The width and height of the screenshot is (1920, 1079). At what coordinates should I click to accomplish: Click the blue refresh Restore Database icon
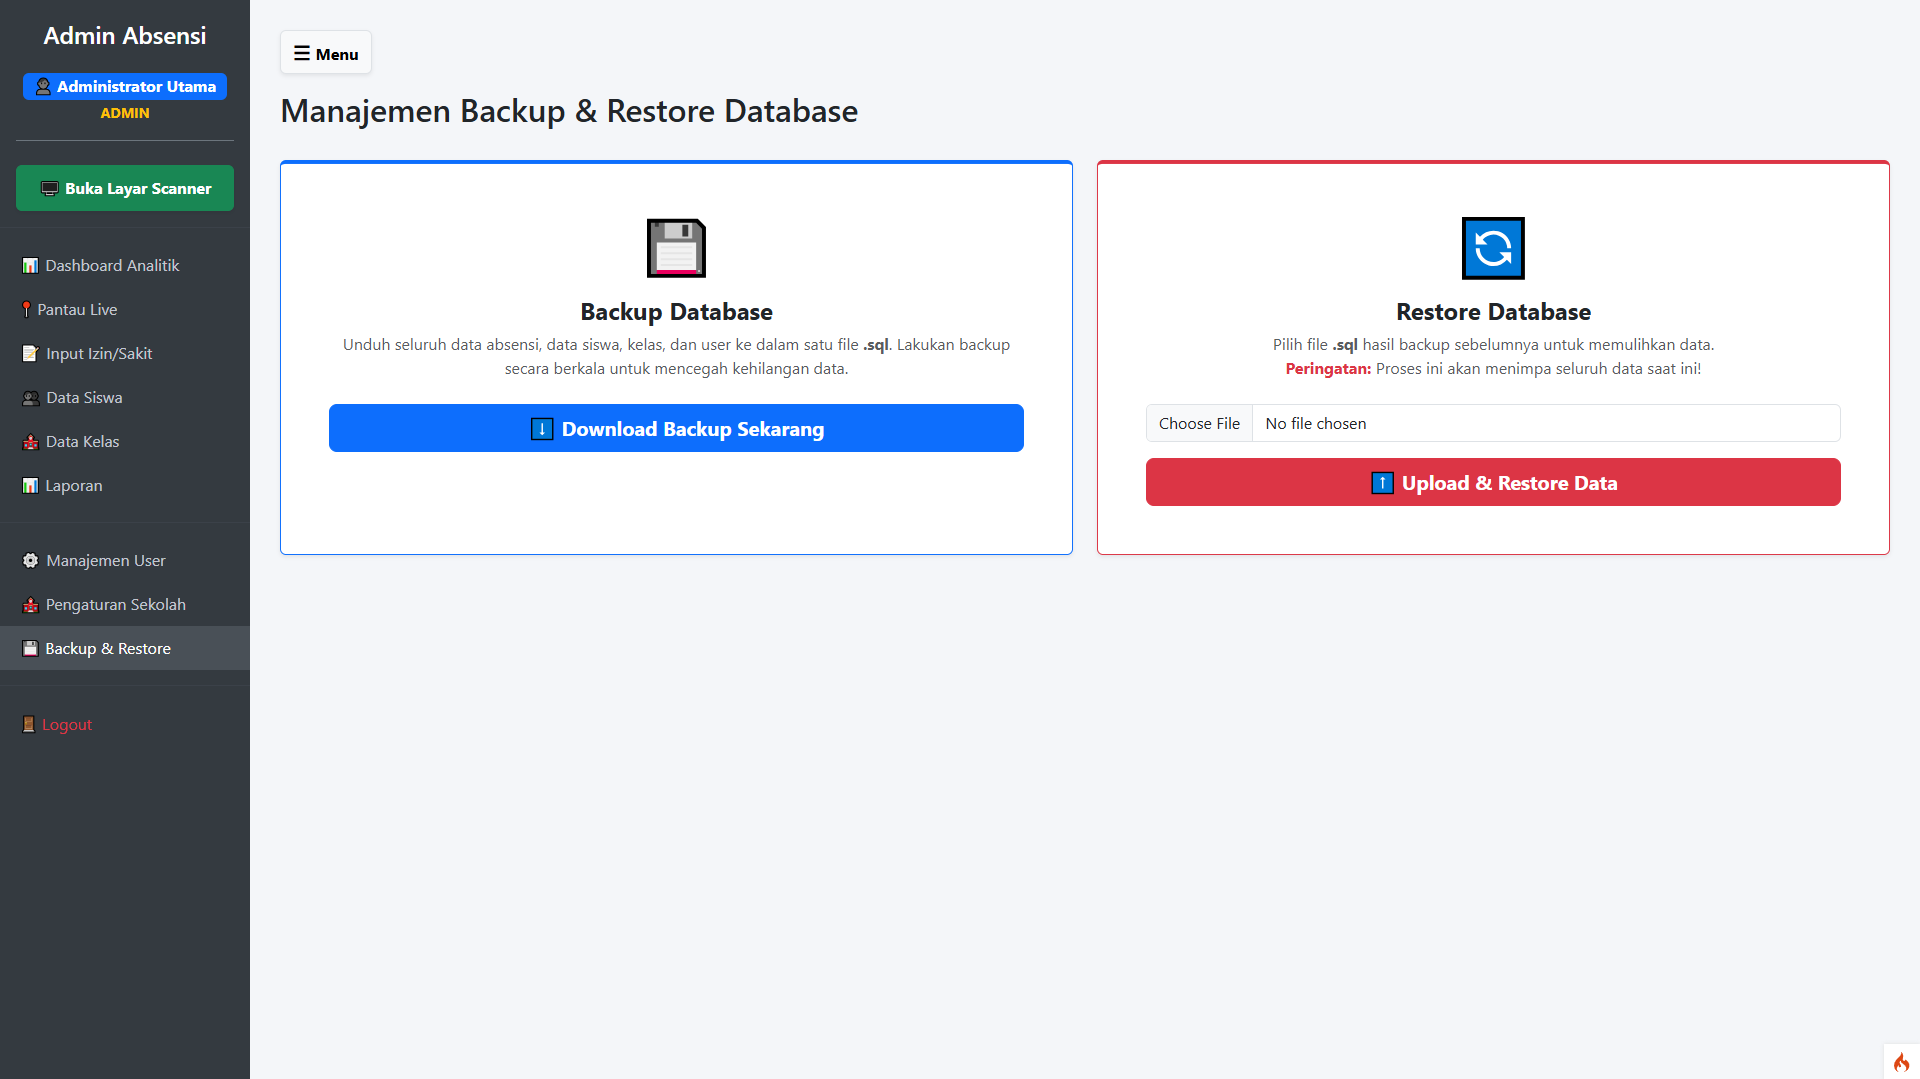click(x=1493, y=248)
